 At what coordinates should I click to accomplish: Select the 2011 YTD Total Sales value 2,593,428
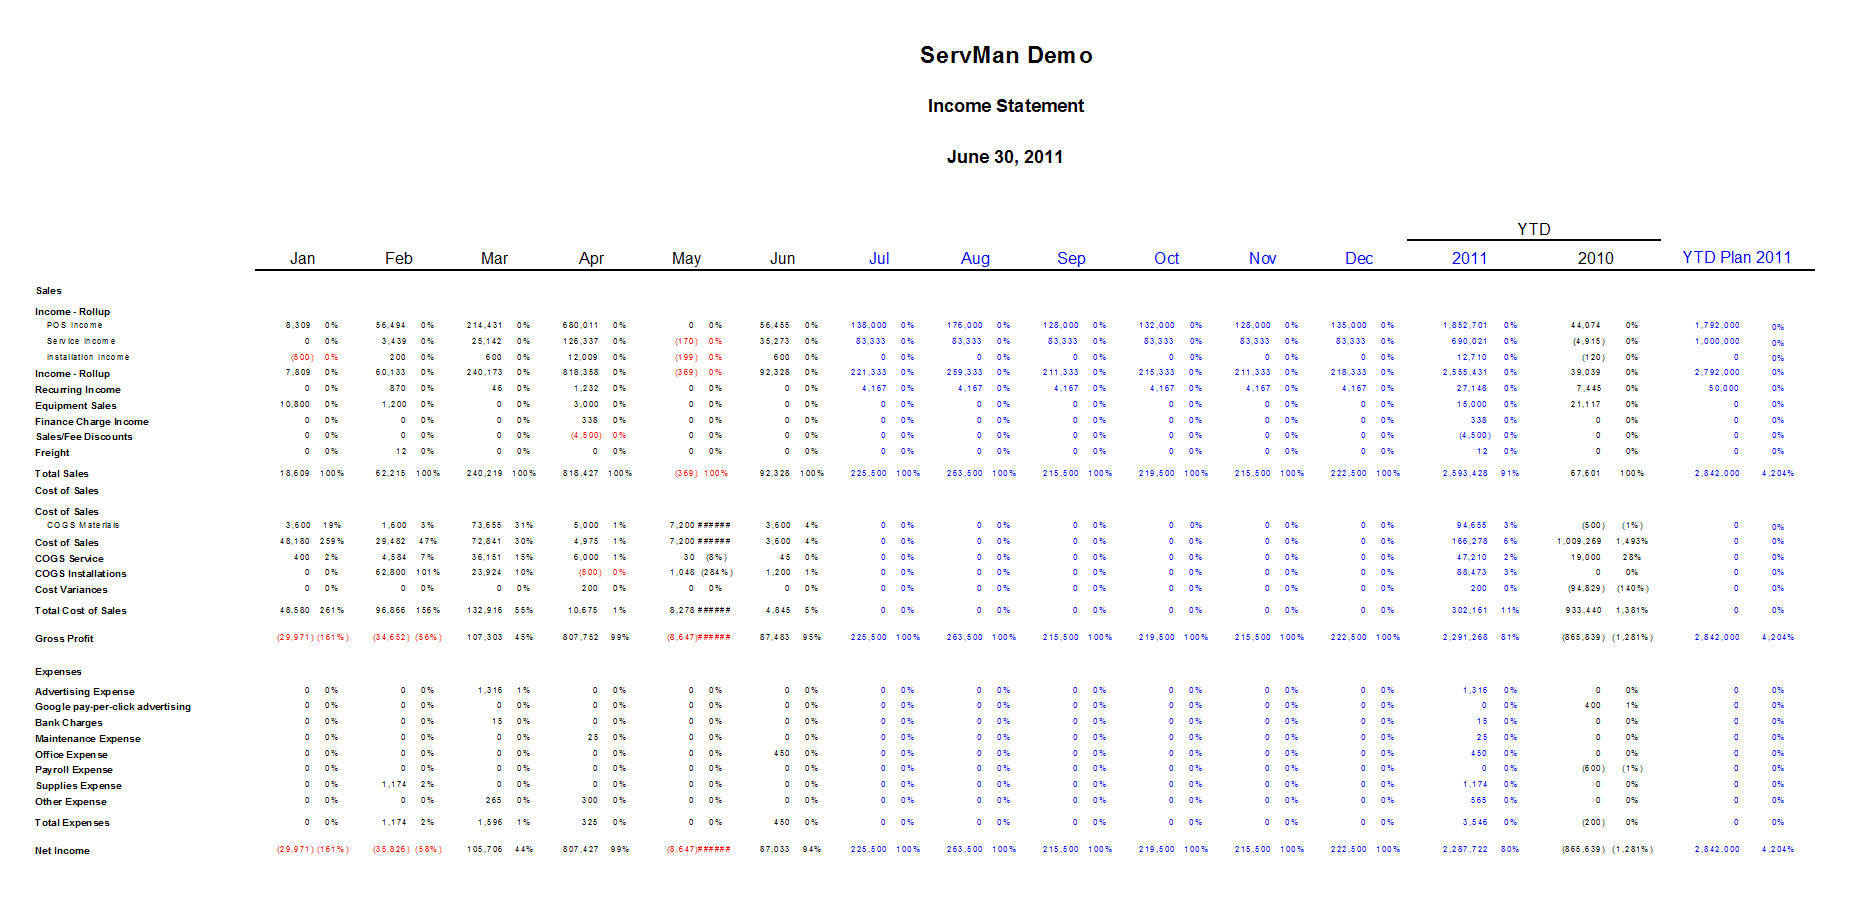pyautogui.click(x=1465, y=473)
